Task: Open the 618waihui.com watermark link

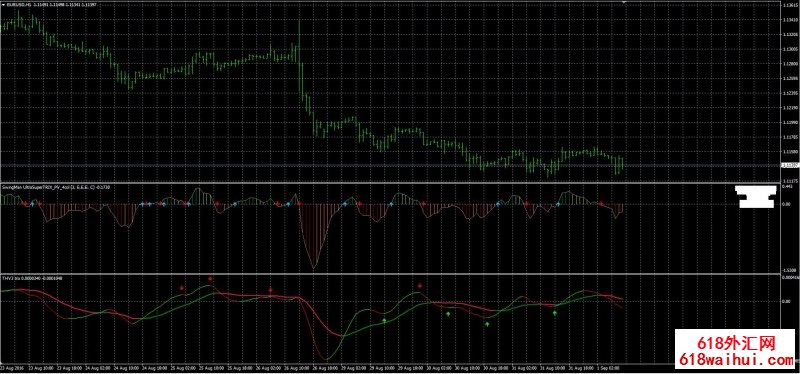Action: (737, 360)
